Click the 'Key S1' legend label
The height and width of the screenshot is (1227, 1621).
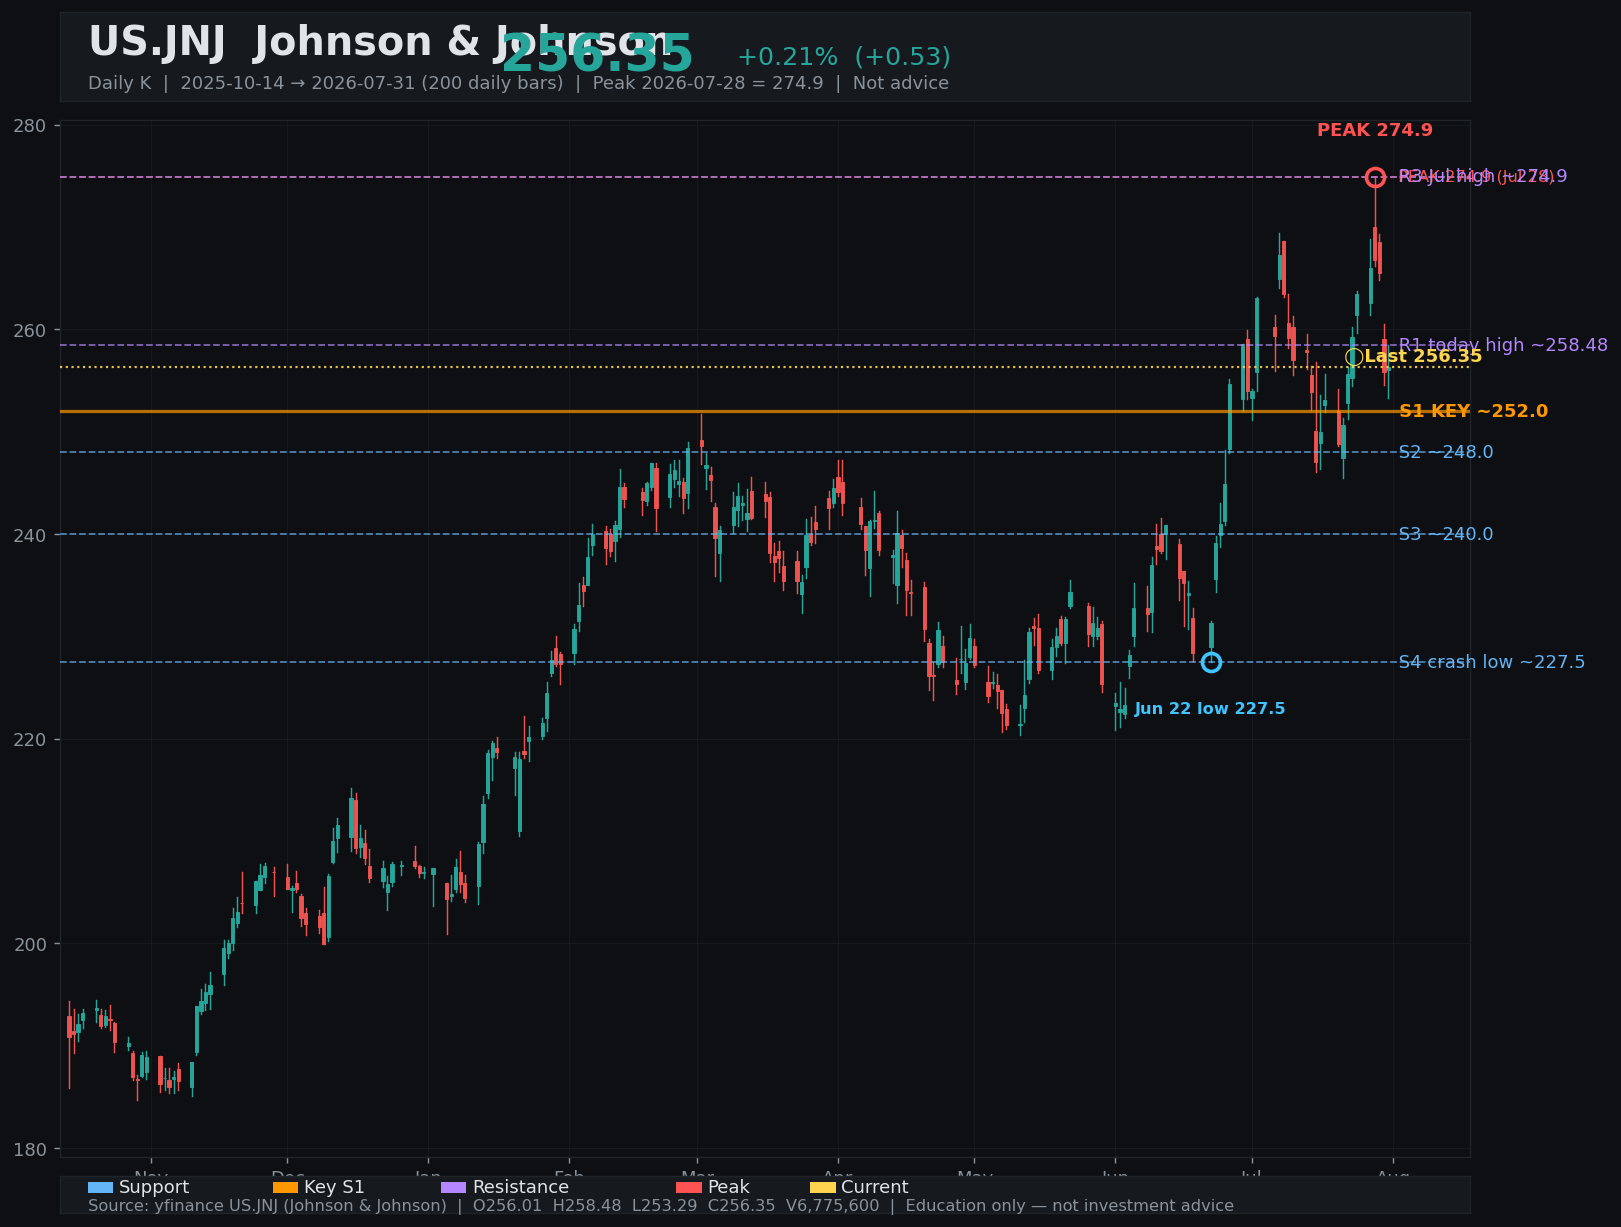334,1187
